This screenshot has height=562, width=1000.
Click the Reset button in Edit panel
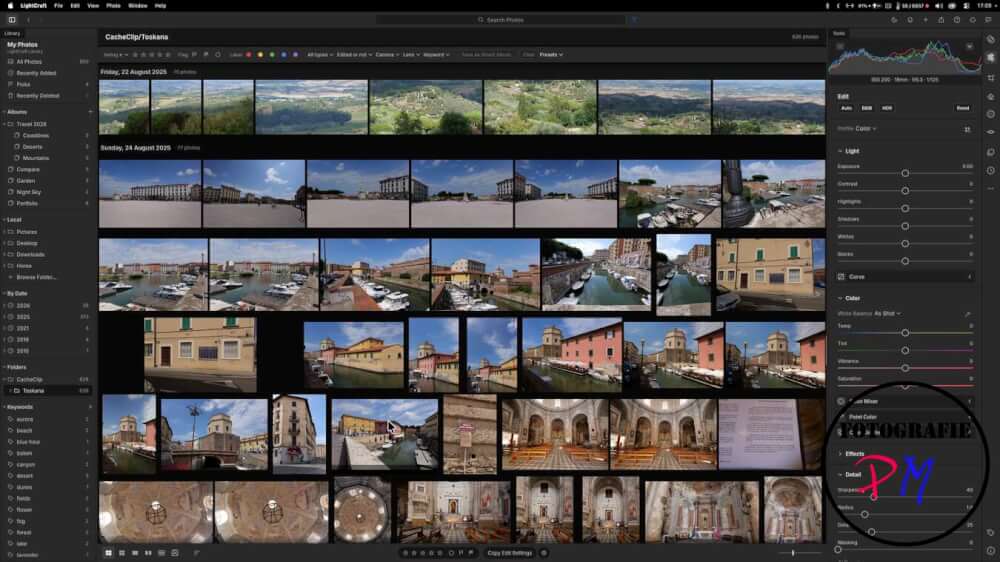point(963,108)
